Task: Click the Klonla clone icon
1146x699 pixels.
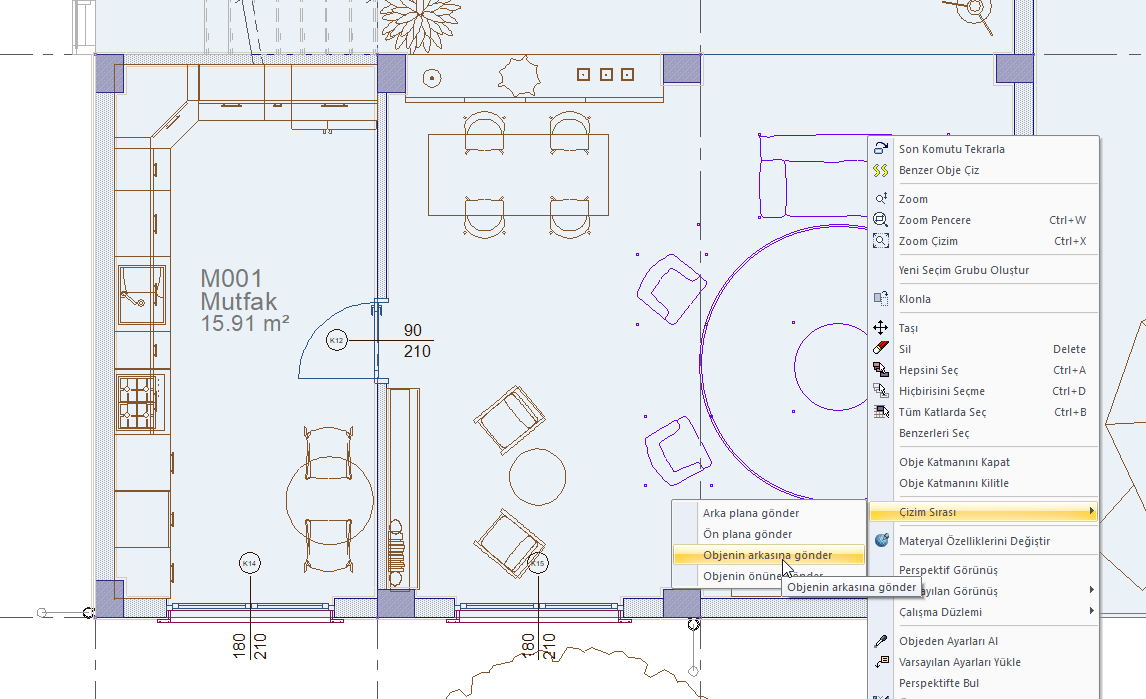Action: 881,299
